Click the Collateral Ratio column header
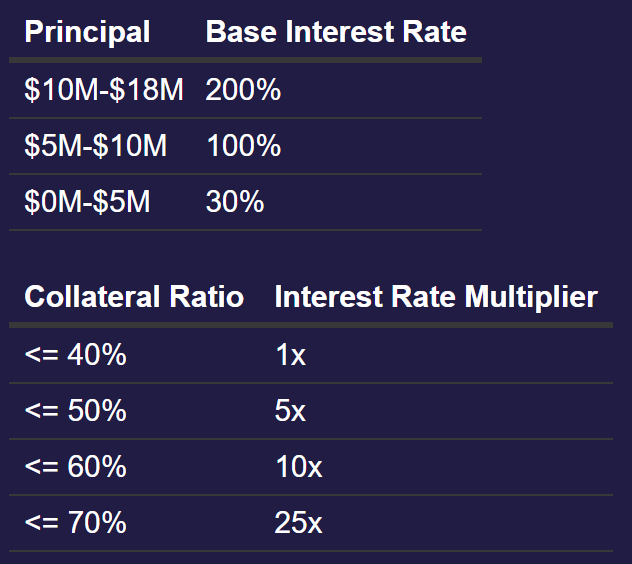Viewport: 632px width, 564px height. point(134,297)
